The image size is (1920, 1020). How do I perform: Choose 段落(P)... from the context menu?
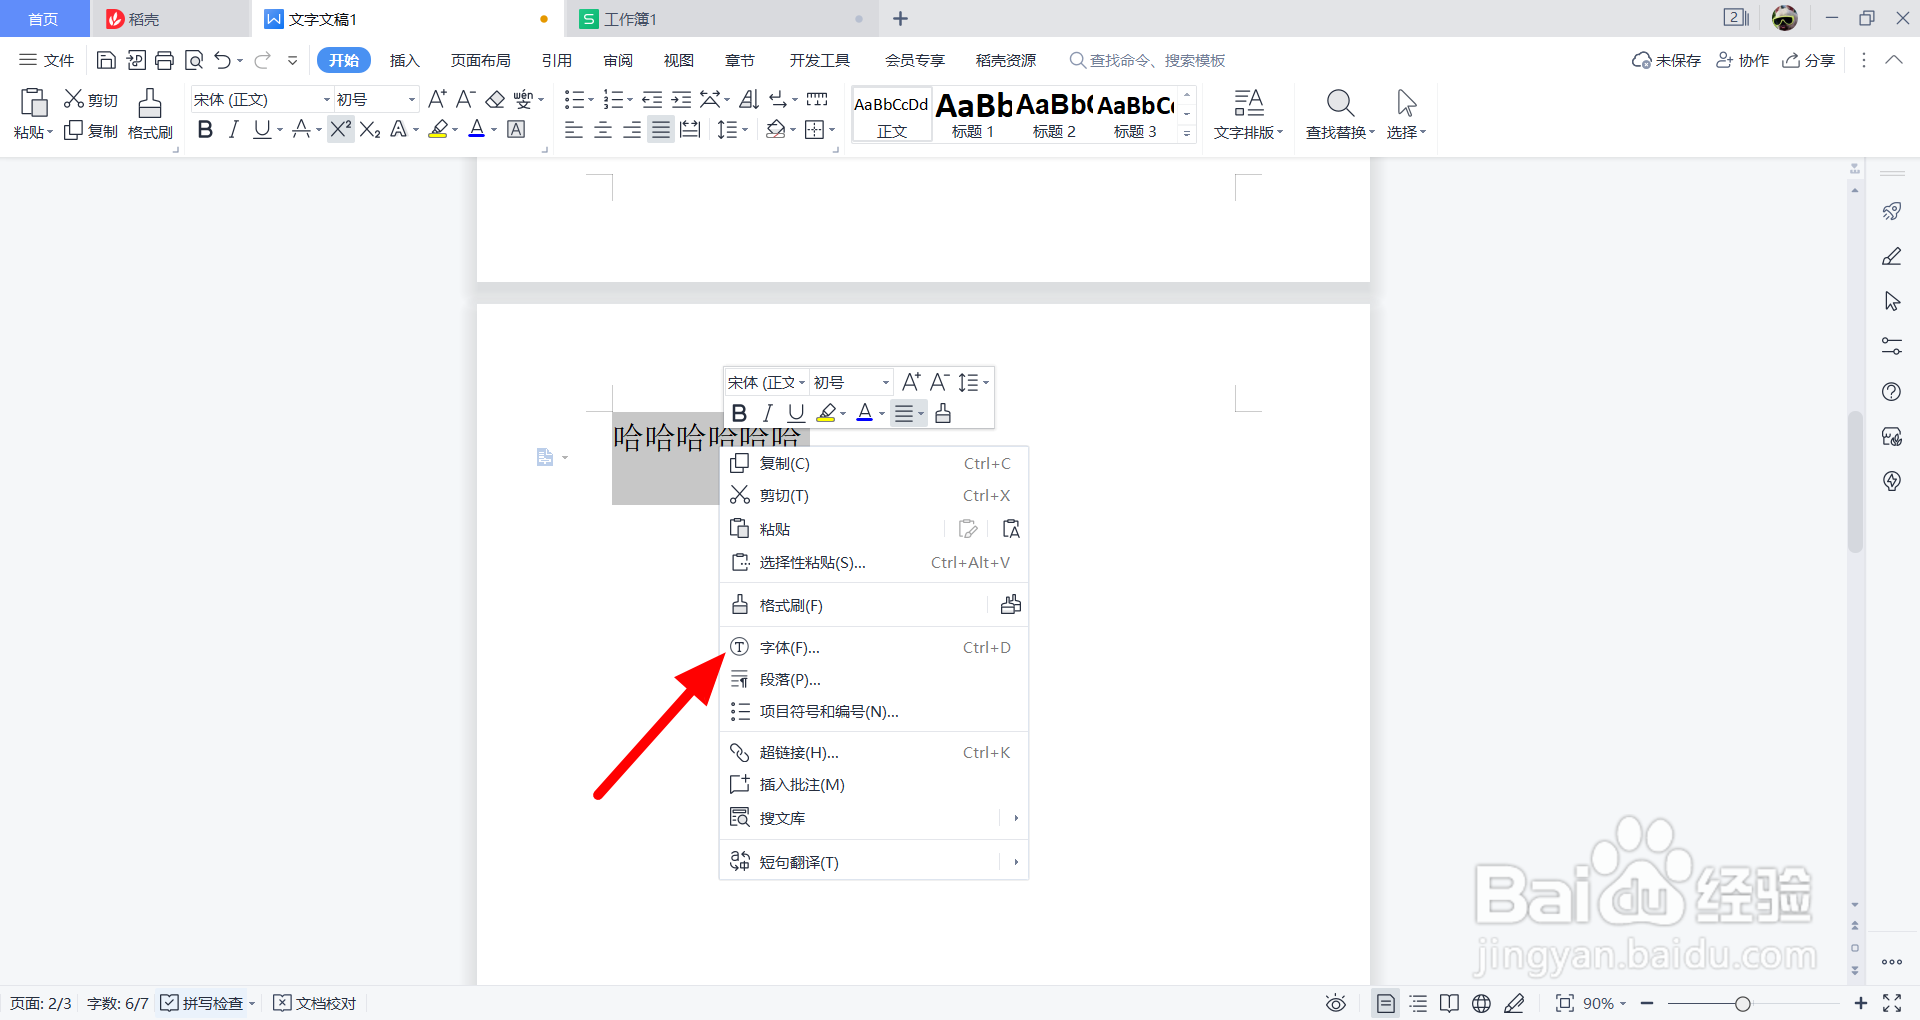(874, 680)
